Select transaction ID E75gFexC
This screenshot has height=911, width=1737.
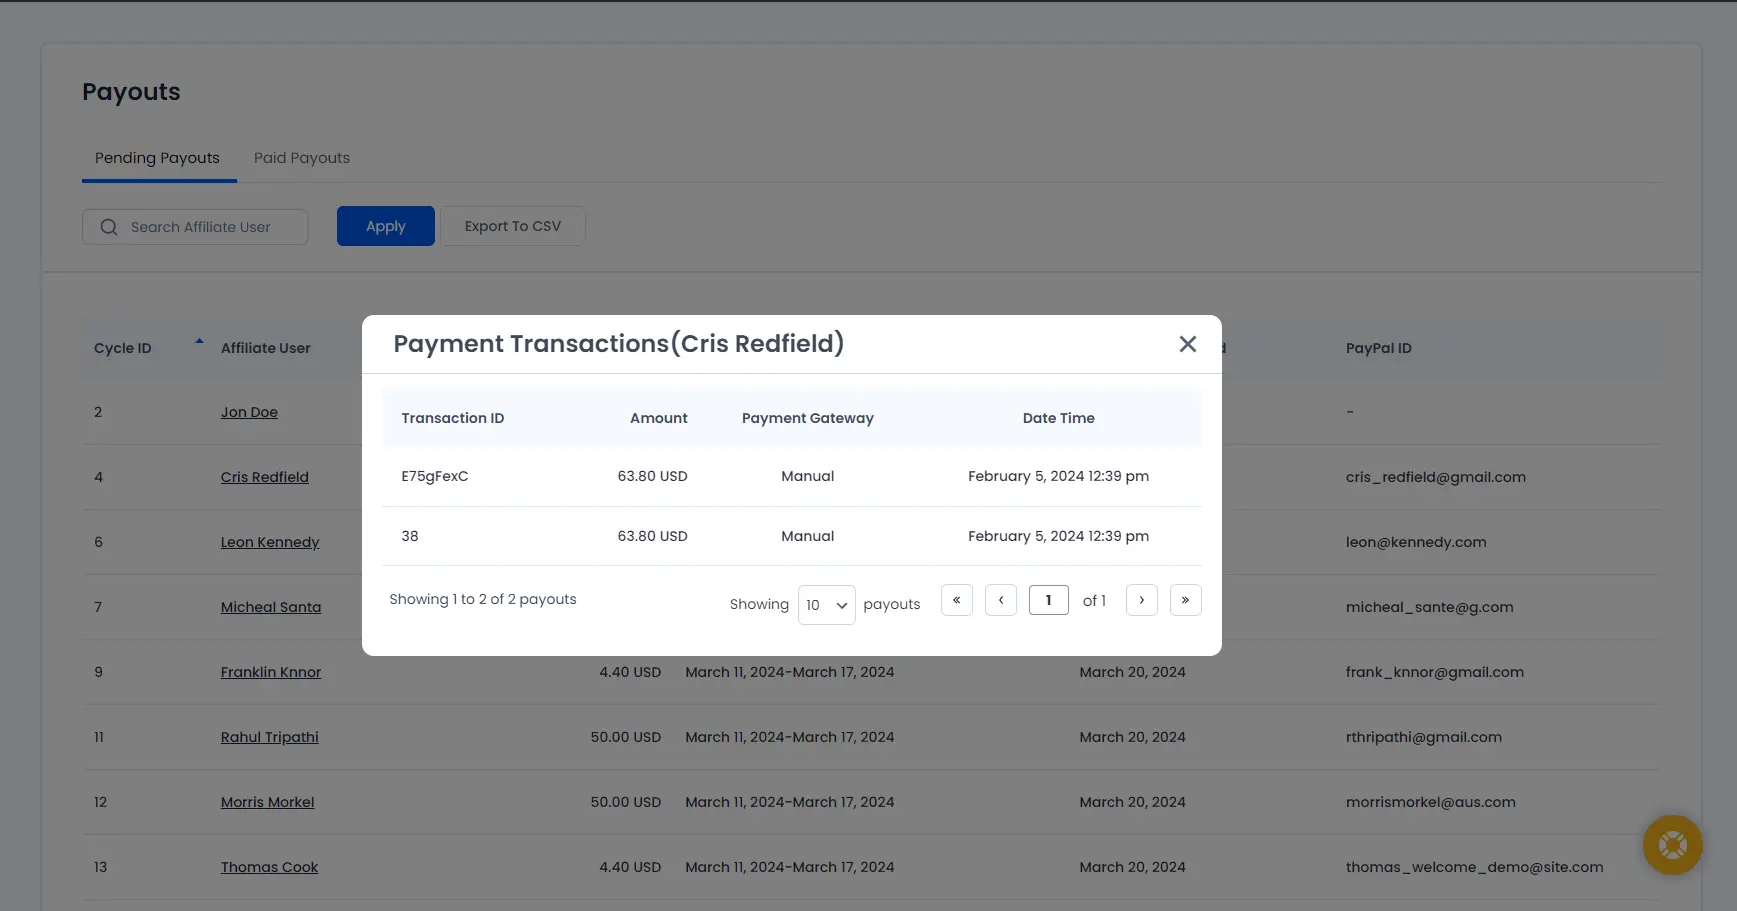(435, 476)
